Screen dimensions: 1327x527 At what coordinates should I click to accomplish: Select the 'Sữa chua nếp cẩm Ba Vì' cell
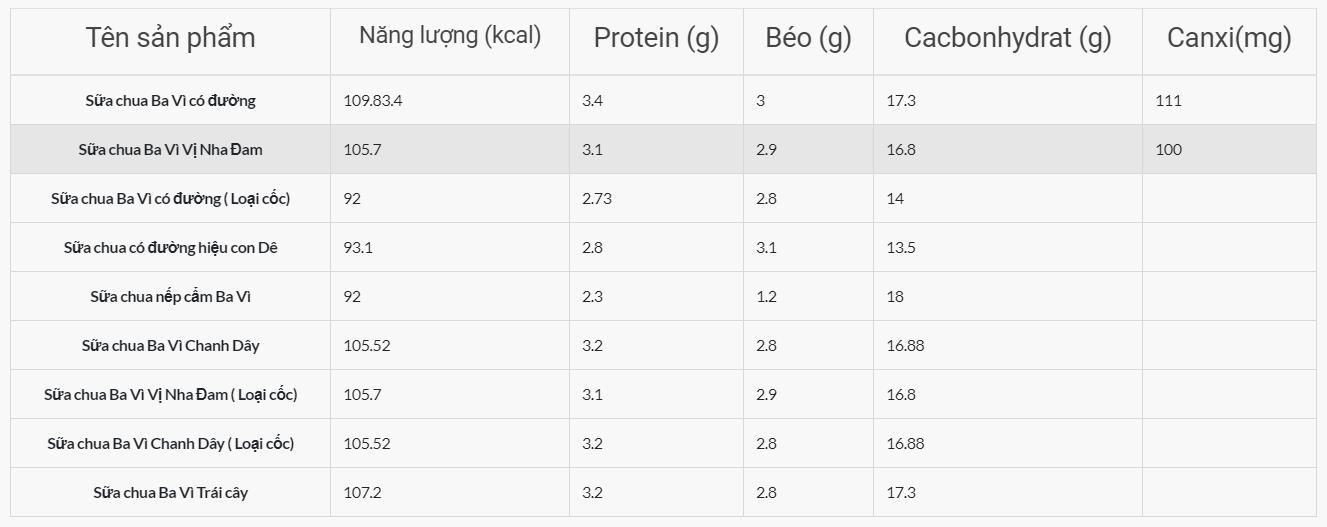point(170,296)
